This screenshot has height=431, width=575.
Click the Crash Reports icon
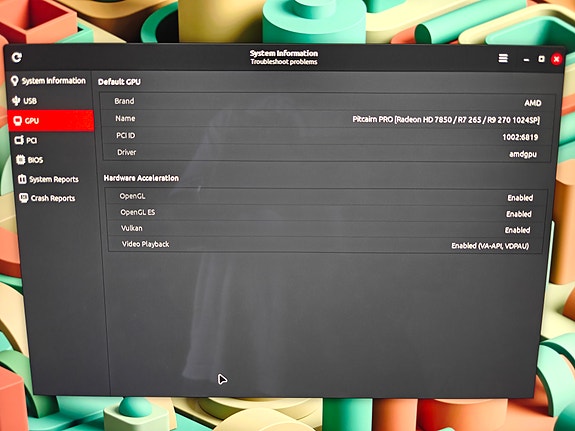23,198
